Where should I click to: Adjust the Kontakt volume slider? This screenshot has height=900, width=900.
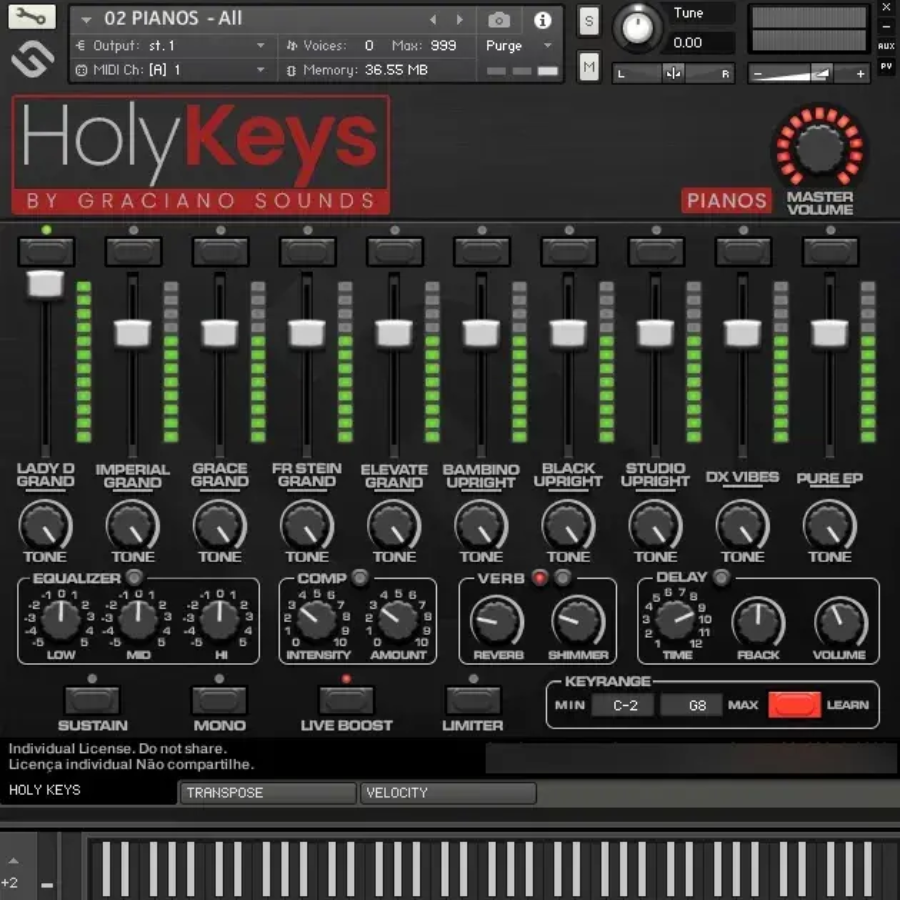[820, 73]
